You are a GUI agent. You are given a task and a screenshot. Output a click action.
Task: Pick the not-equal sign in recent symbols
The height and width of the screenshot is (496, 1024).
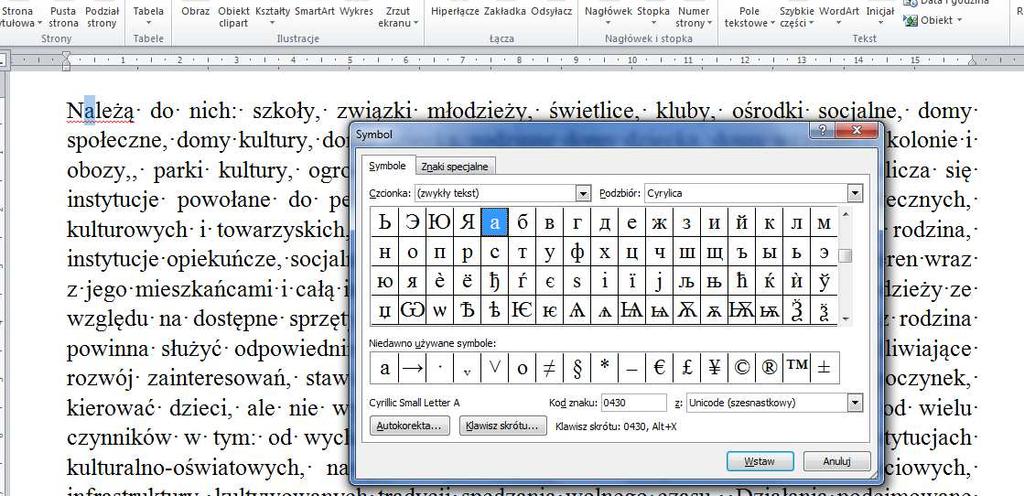[549, 368]
